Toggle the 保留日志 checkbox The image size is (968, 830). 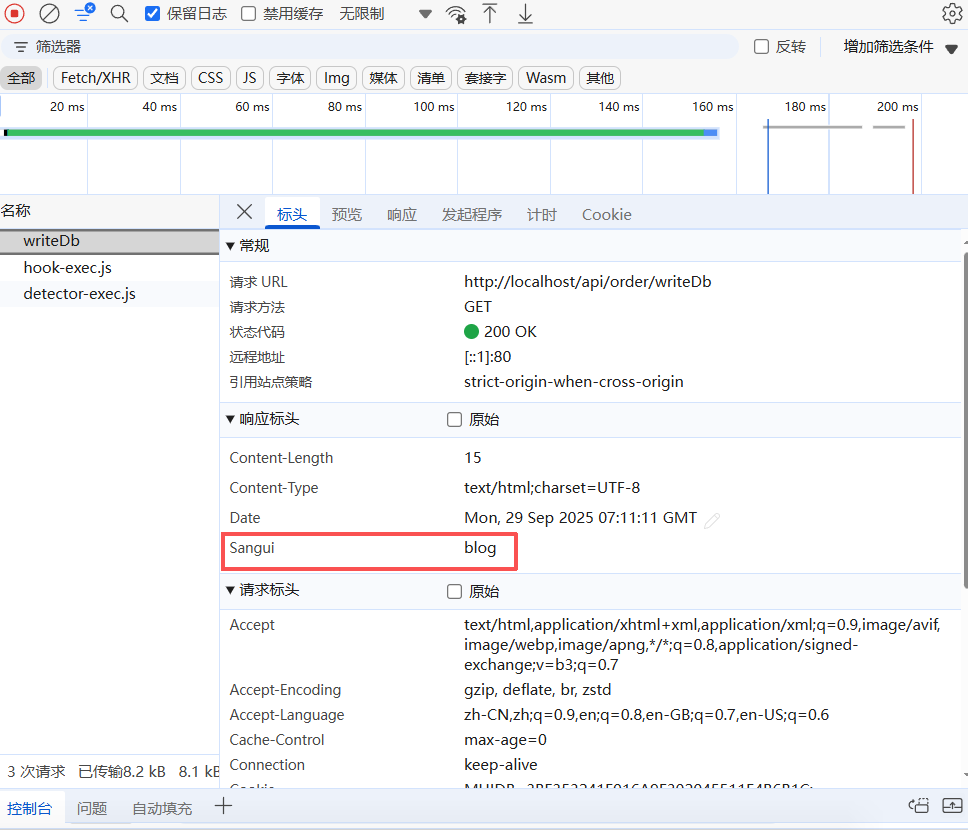point(152,14)
